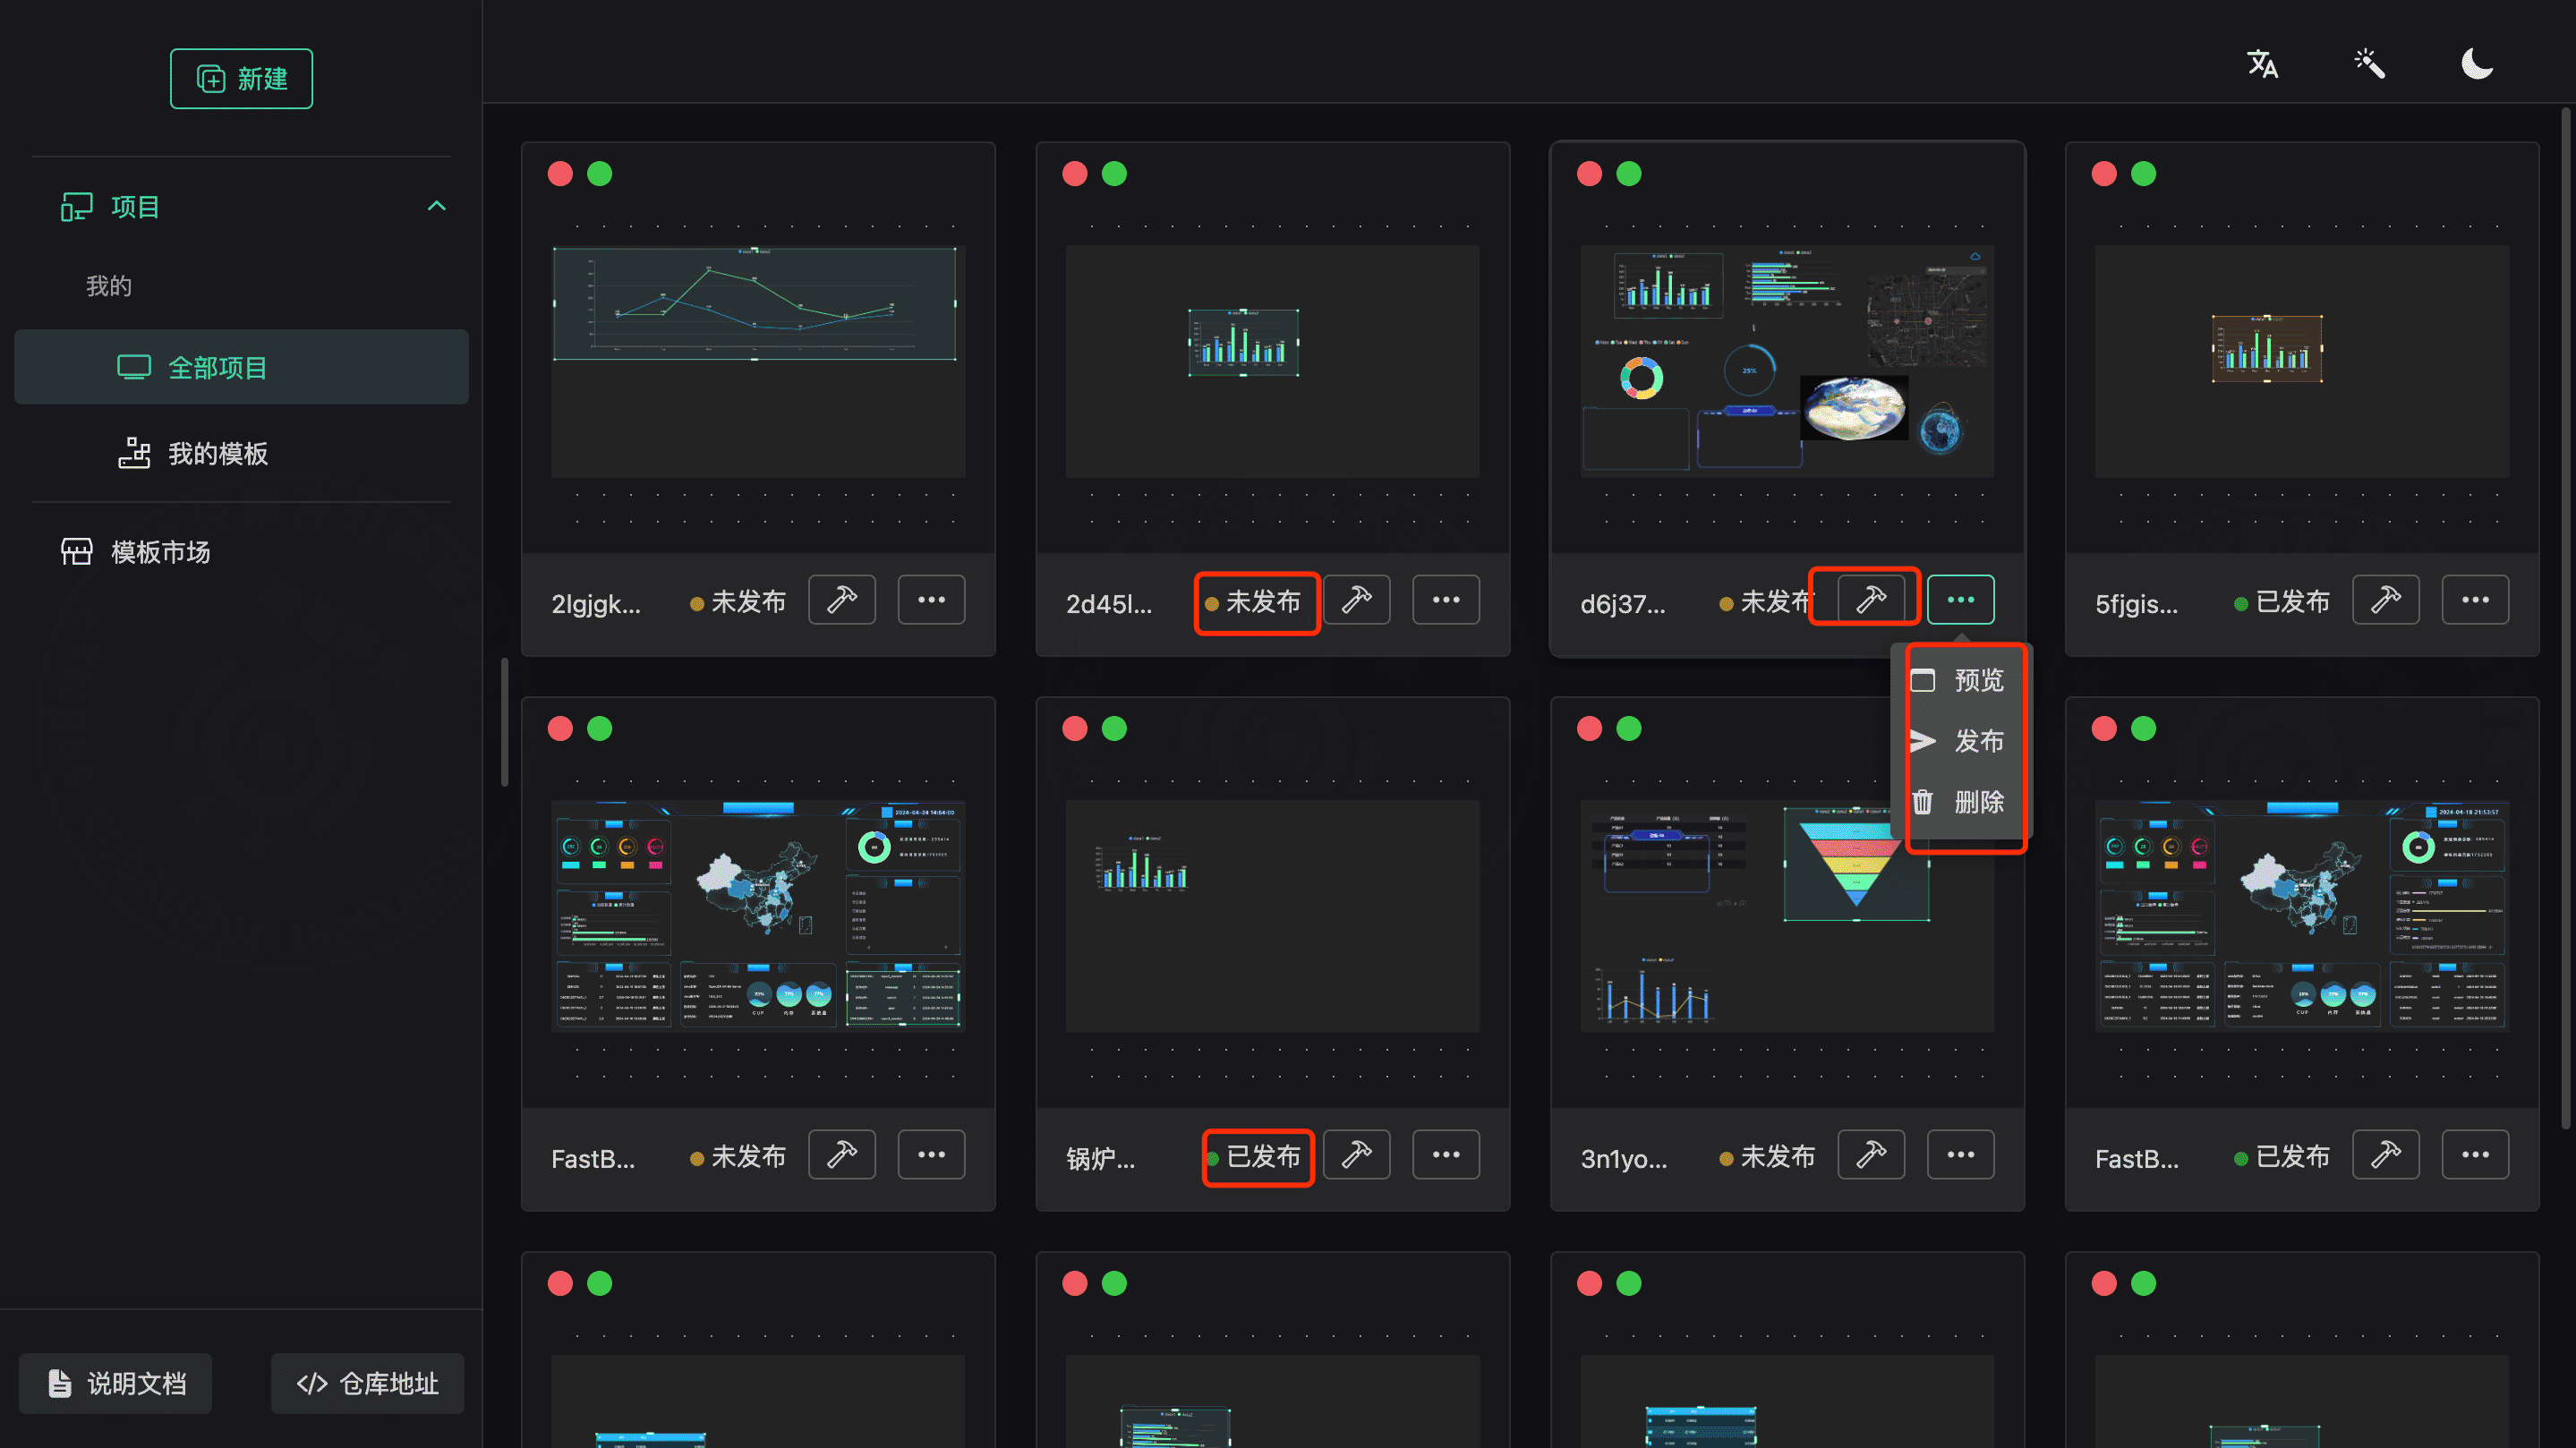Screen dimensions: 2576x1448
Task: Click the edit hammer icon for 5fjgis project
Action: coord(2386,600)
